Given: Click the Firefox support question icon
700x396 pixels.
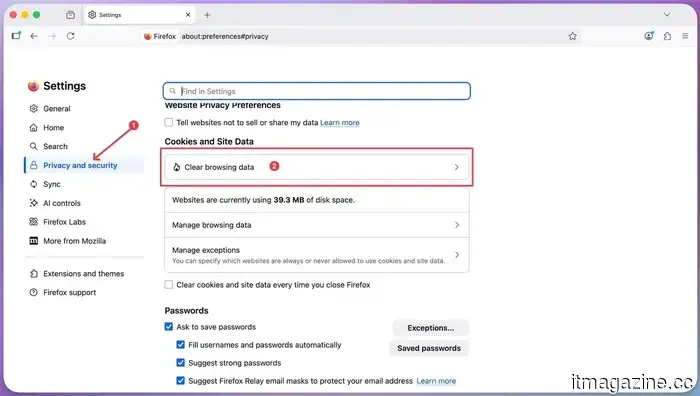Looking at the screenshot, I should click(x=33, y=292).
